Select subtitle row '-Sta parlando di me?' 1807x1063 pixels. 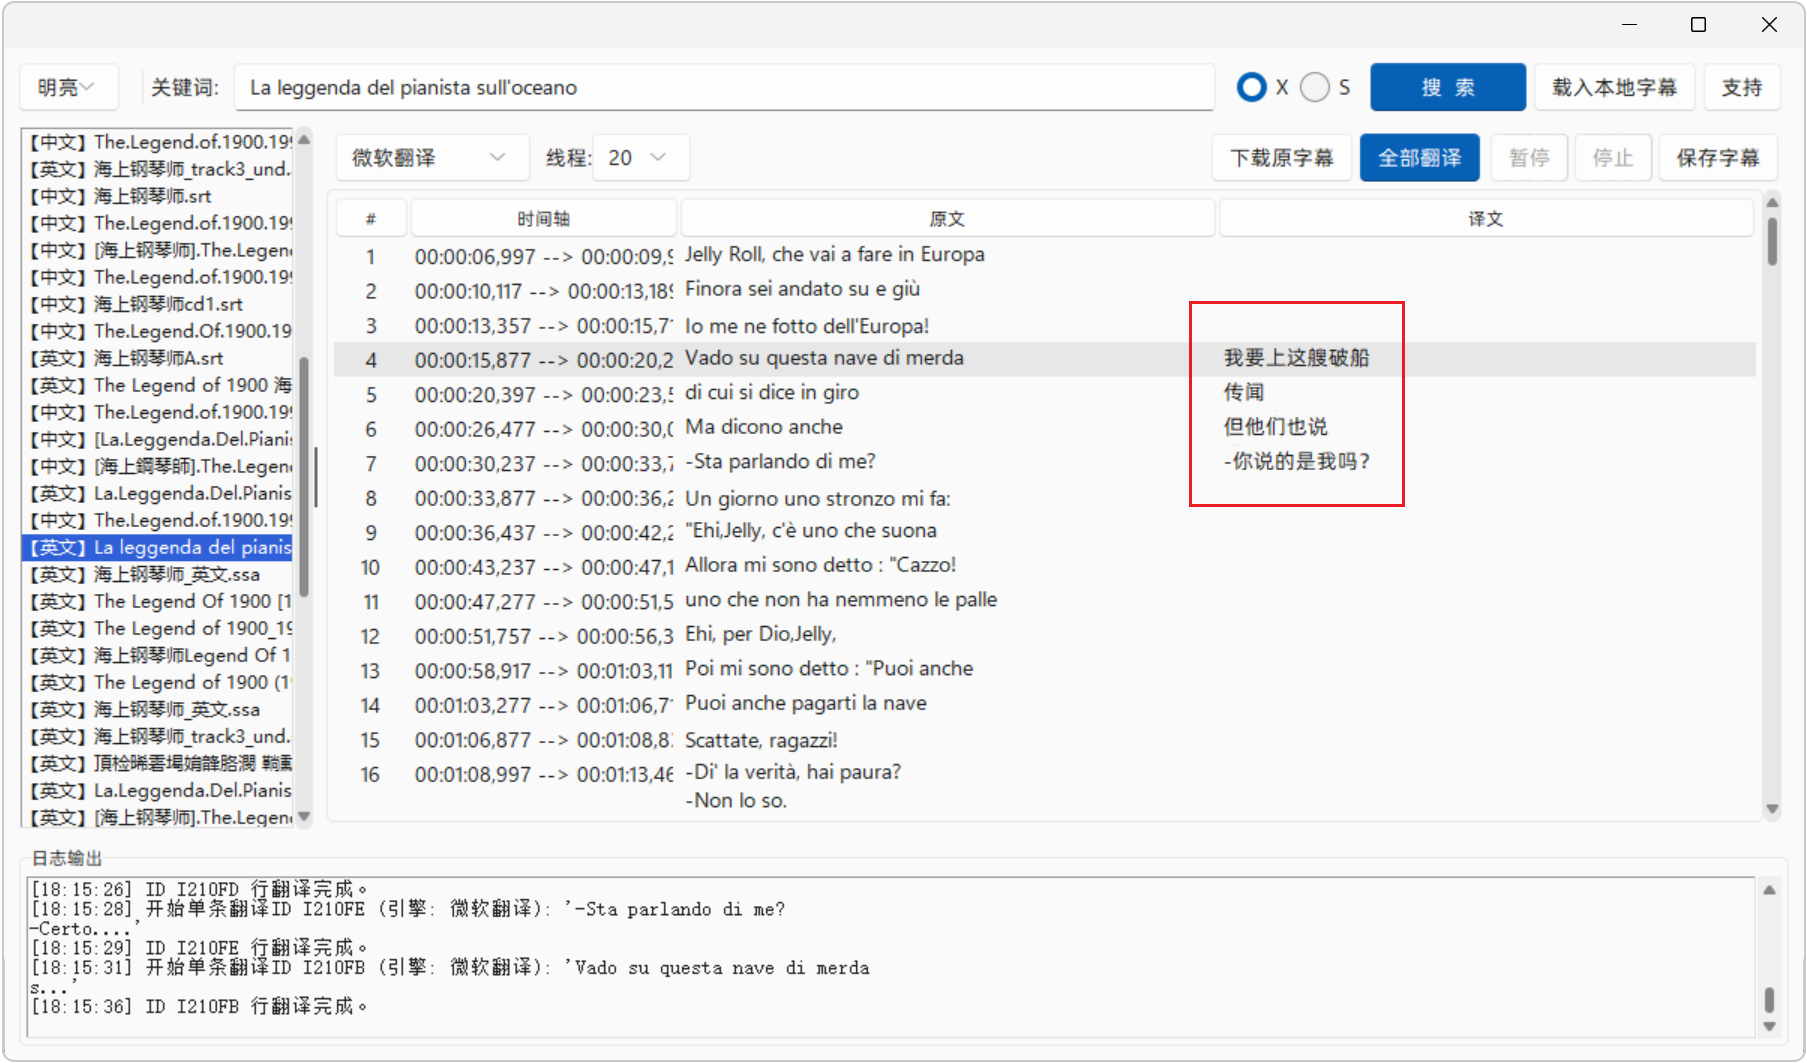click(1044, 463)
